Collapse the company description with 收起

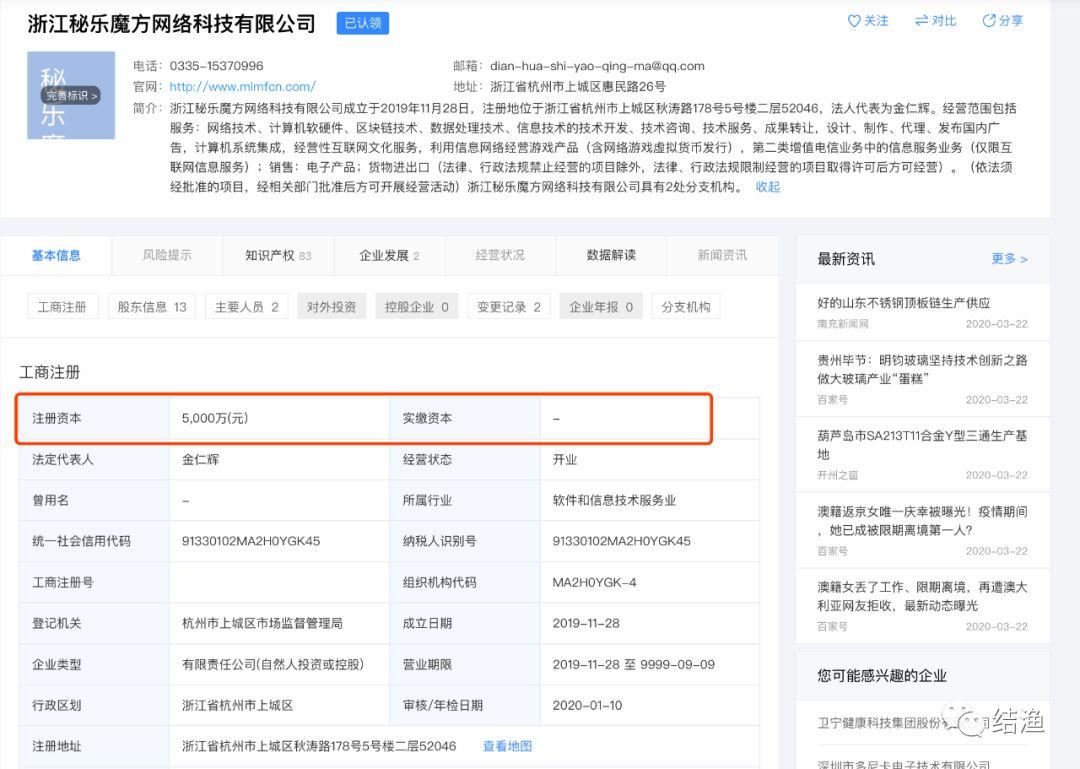(767, 187)
